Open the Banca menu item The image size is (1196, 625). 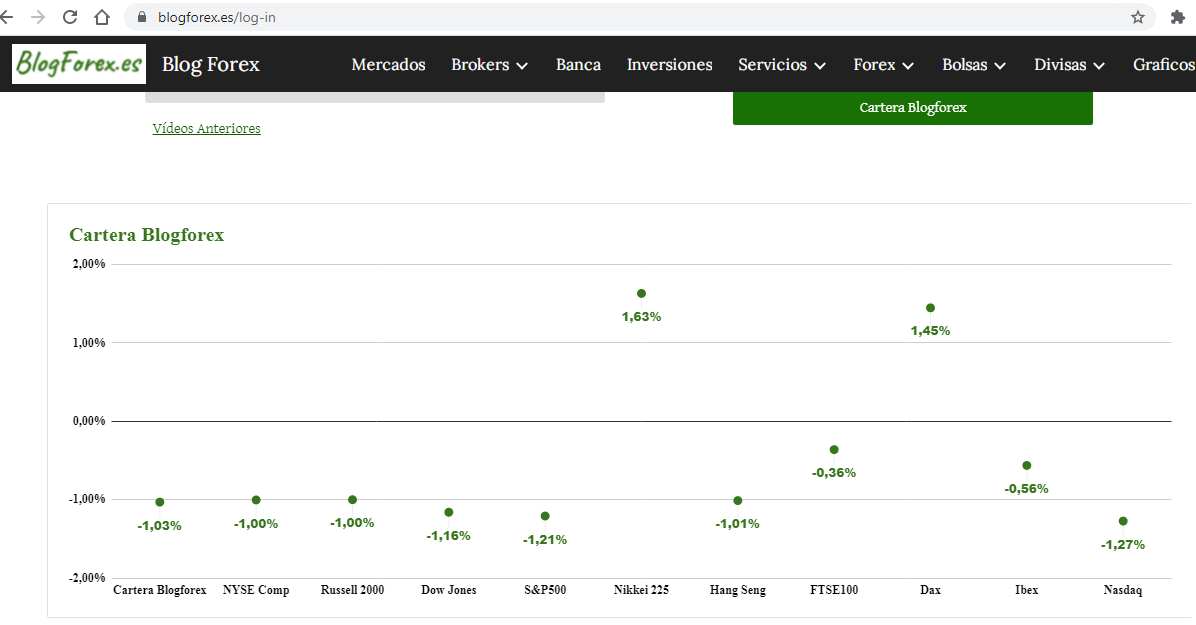pos(578,65)
